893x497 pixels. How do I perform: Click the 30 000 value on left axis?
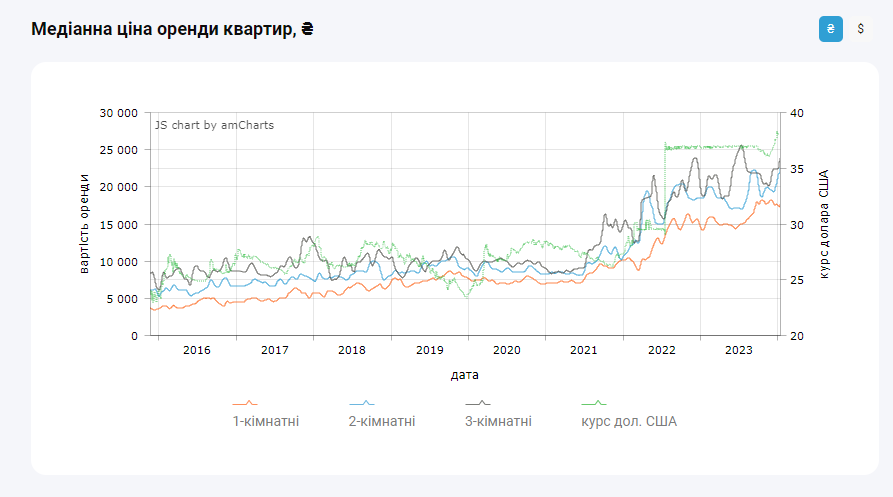click(x=119, y=113)
